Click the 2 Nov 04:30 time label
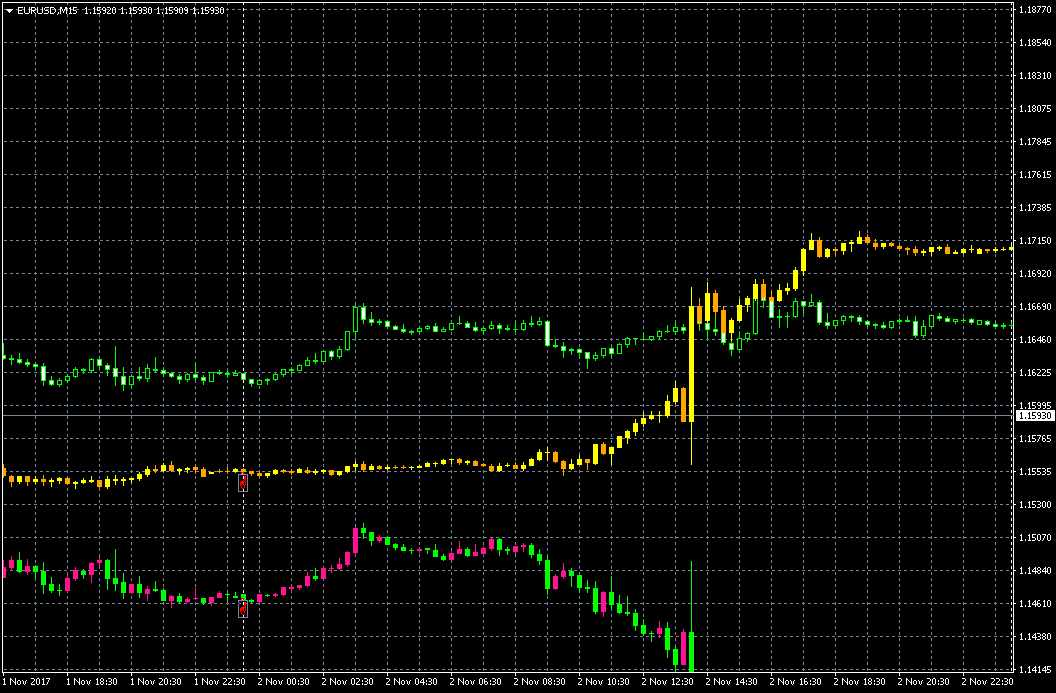 413,682
